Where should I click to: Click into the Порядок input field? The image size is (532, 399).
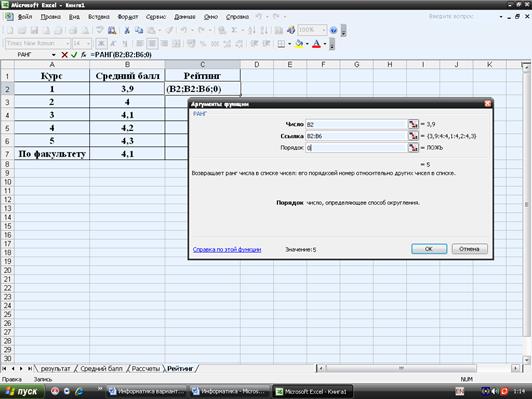click(x=356, y=148)
